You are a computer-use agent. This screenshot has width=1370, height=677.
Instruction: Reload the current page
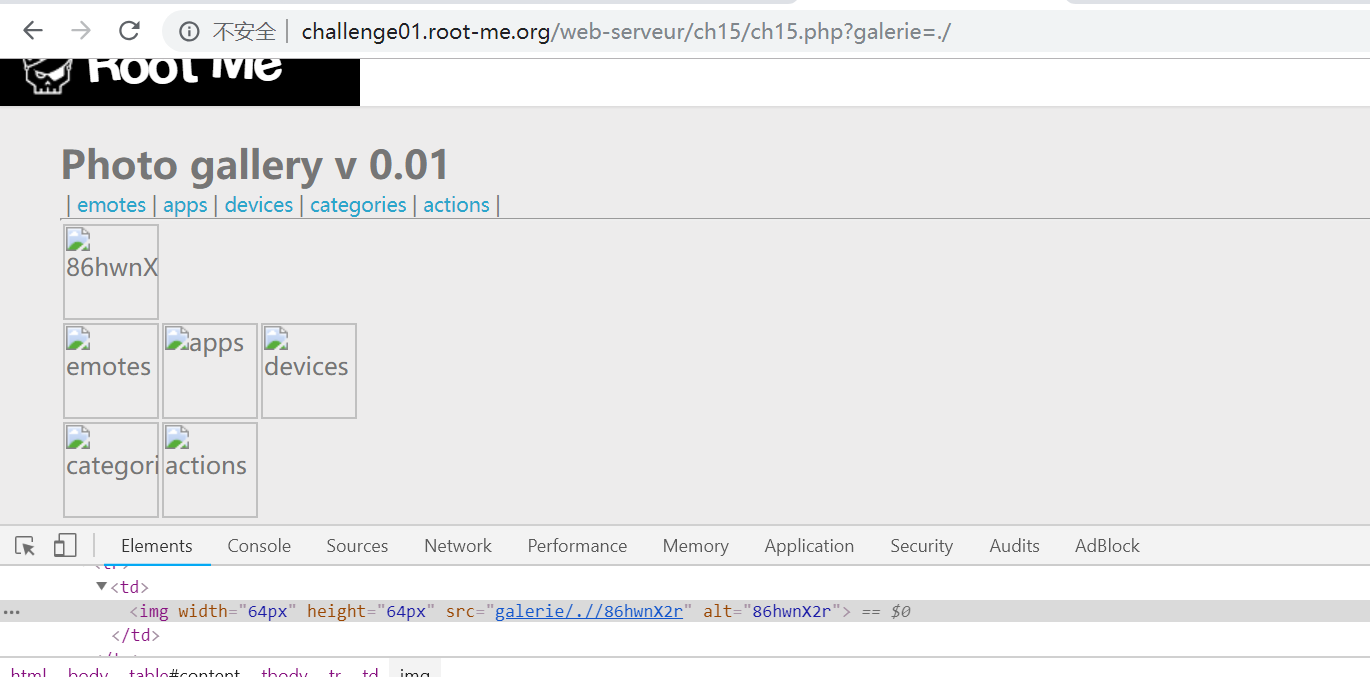(x=129, y=31)
